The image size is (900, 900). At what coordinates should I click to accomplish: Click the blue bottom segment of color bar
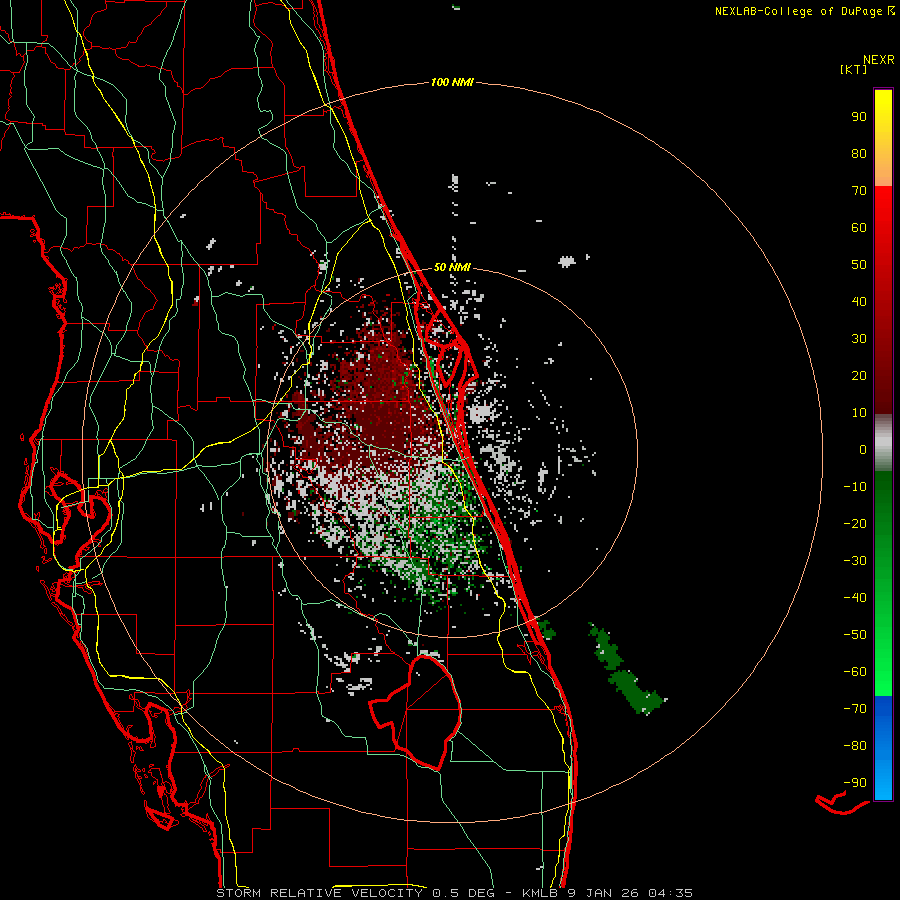883,748
